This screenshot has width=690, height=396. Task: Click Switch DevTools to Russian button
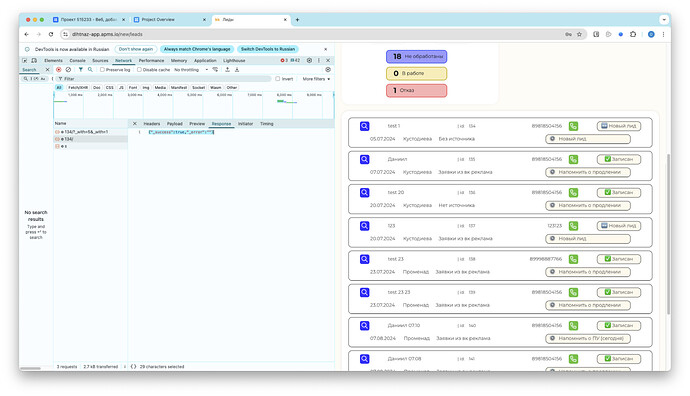pos(268,49)
